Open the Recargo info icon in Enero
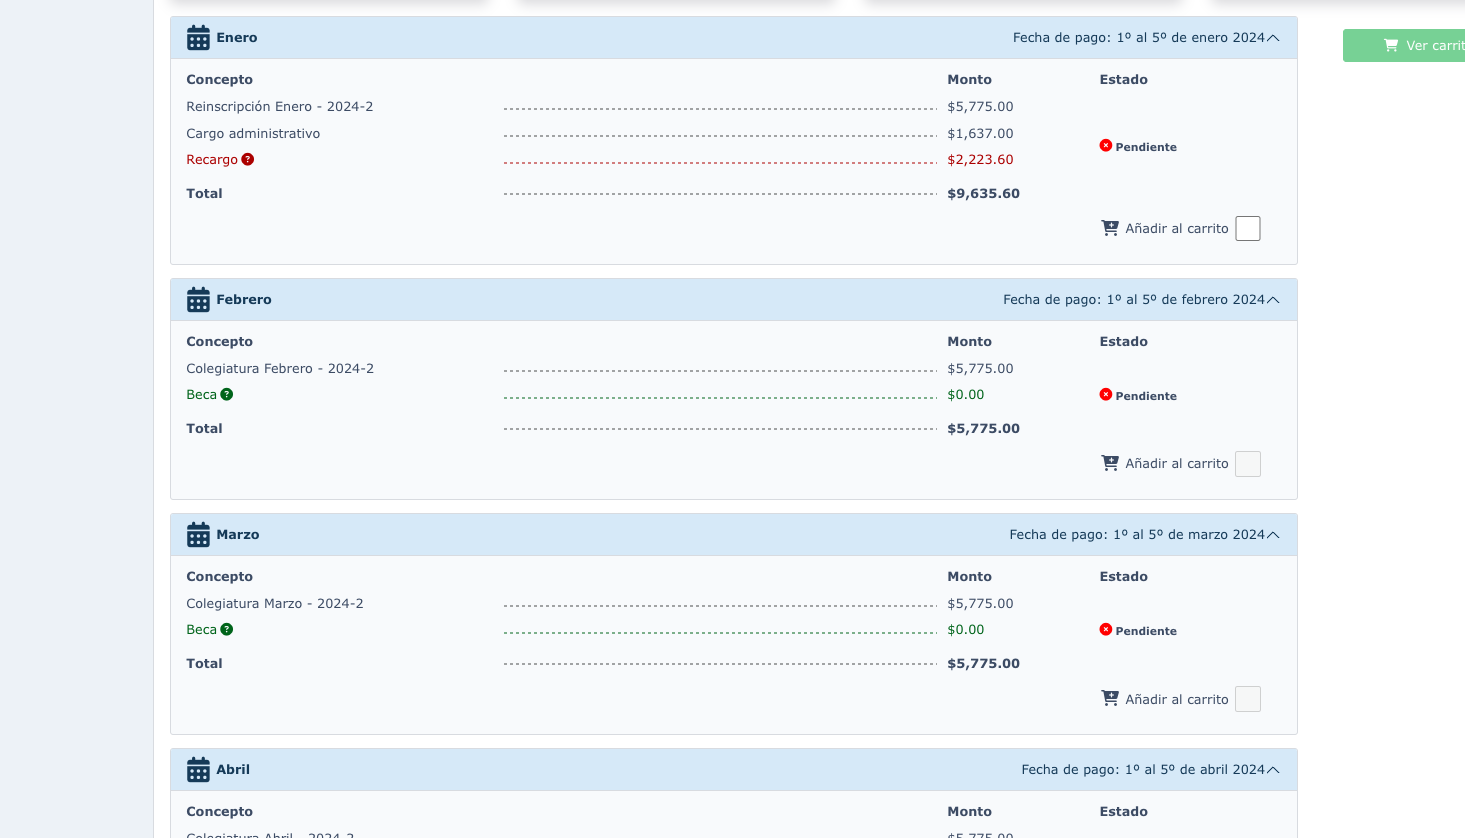Screen dimensions: 1465x838 (248, 159)
